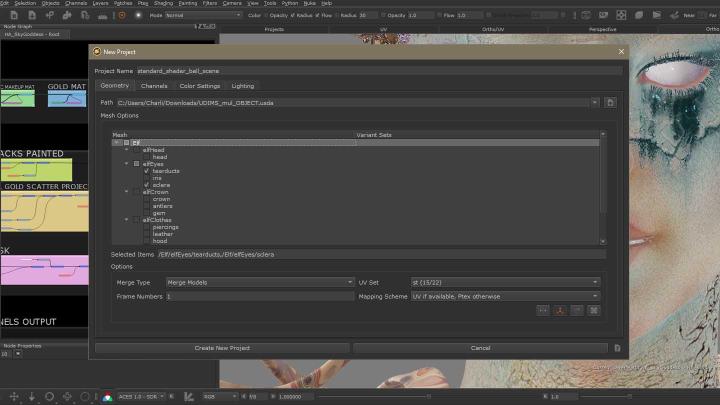Click the red select-all icon under Mapping Scheme
This screenshot has height=405, width=720.
pyautogui.click(x=559, y=310)
